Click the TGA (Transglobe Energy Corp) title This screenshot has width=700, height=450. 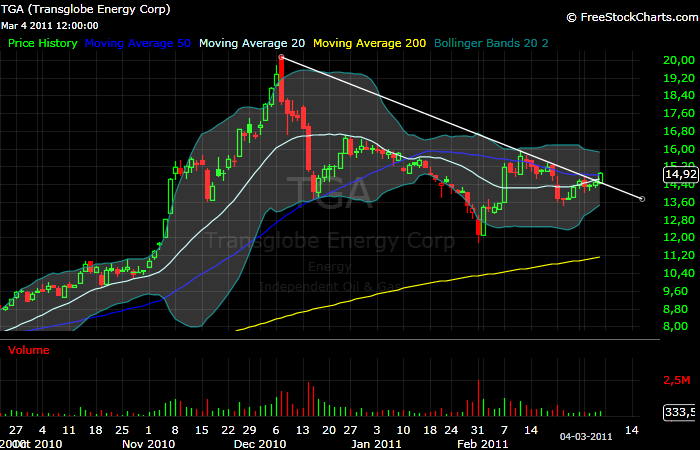click(85, 9)
